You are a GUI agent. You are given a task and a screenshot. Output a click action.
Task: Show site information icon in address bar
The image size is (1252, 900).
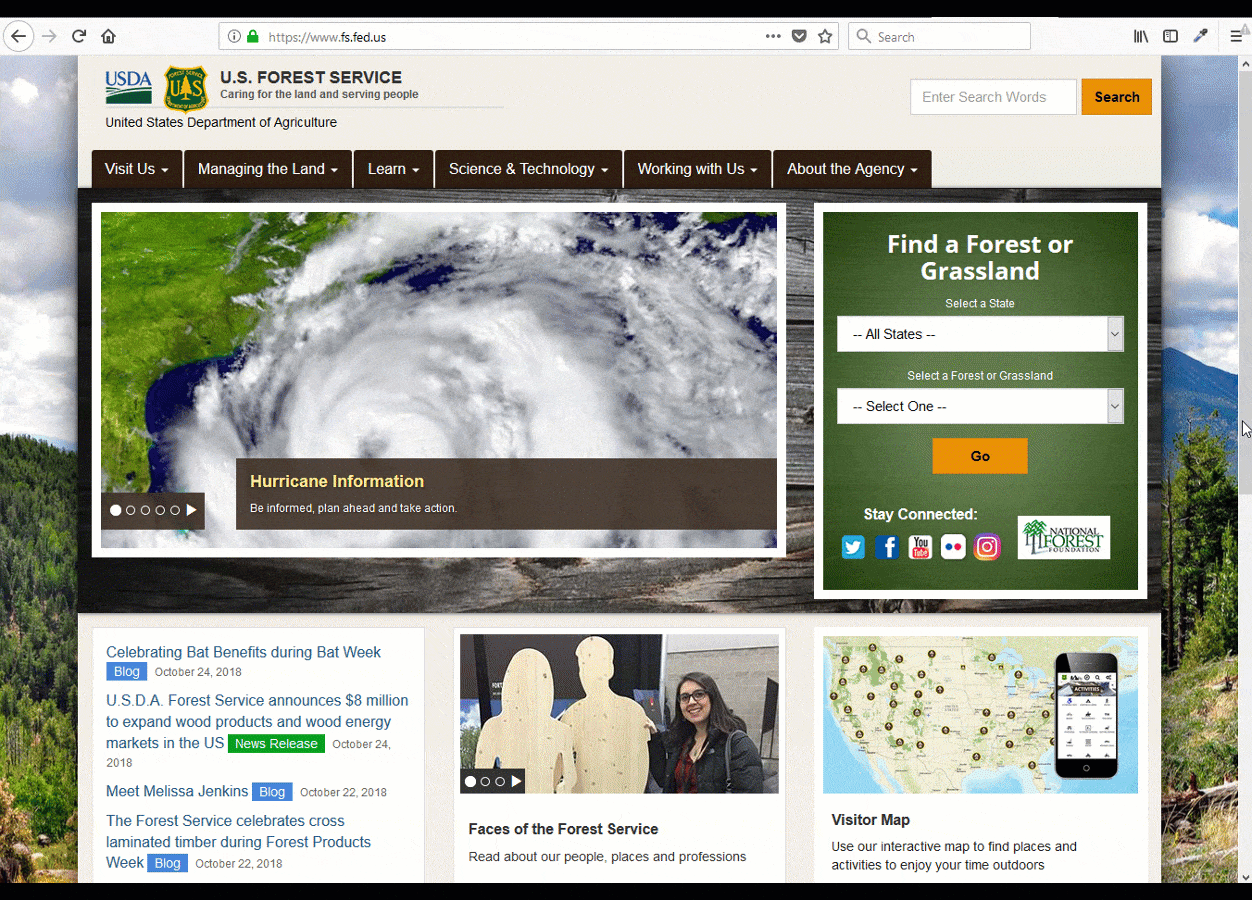click(234, 37)
